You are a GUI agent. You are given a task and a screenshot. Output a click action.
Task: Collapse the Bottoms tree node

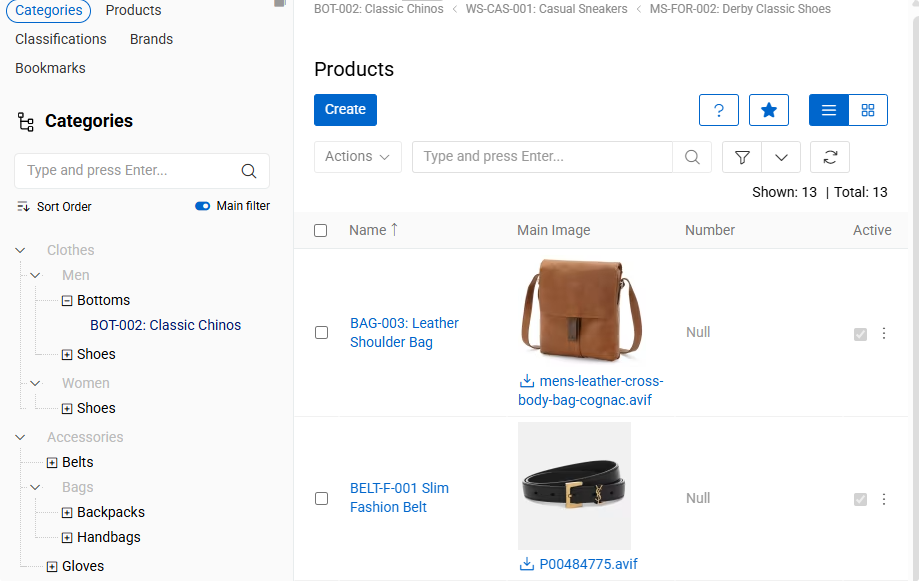67,300
